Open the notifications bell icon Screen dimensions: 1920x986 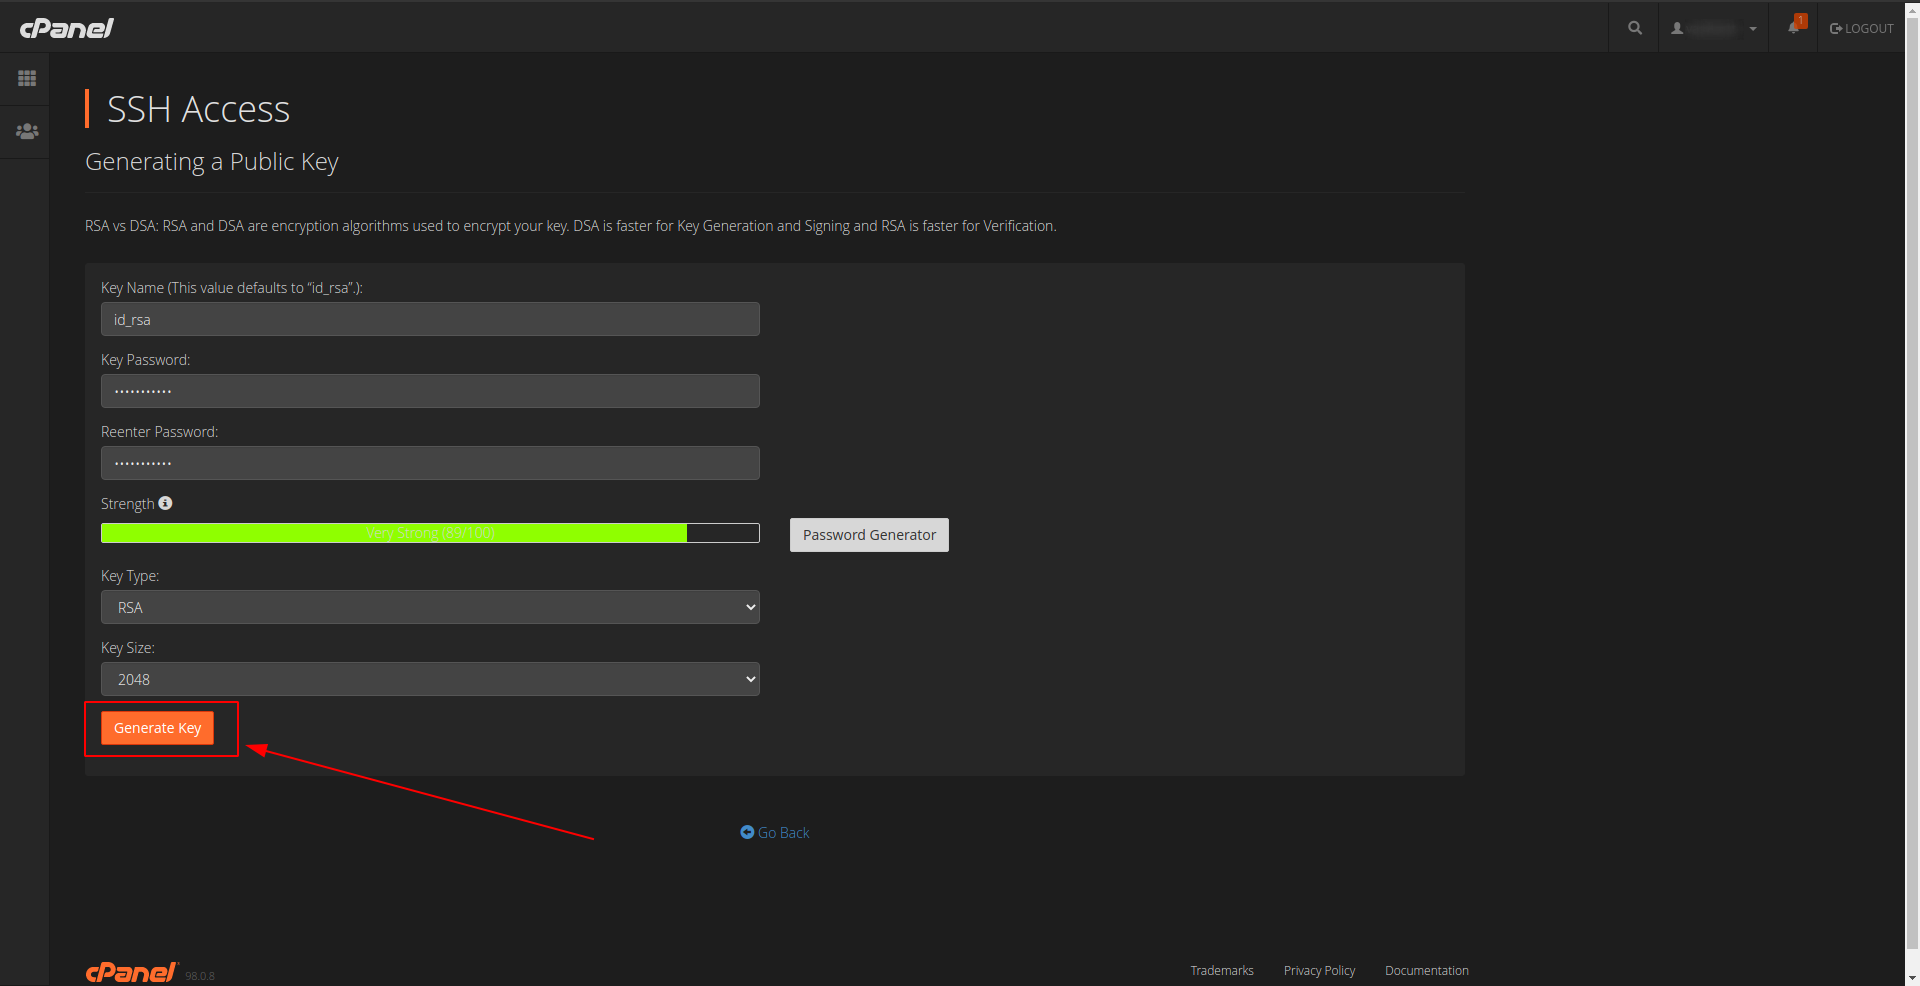click(x=1794, y=27)
